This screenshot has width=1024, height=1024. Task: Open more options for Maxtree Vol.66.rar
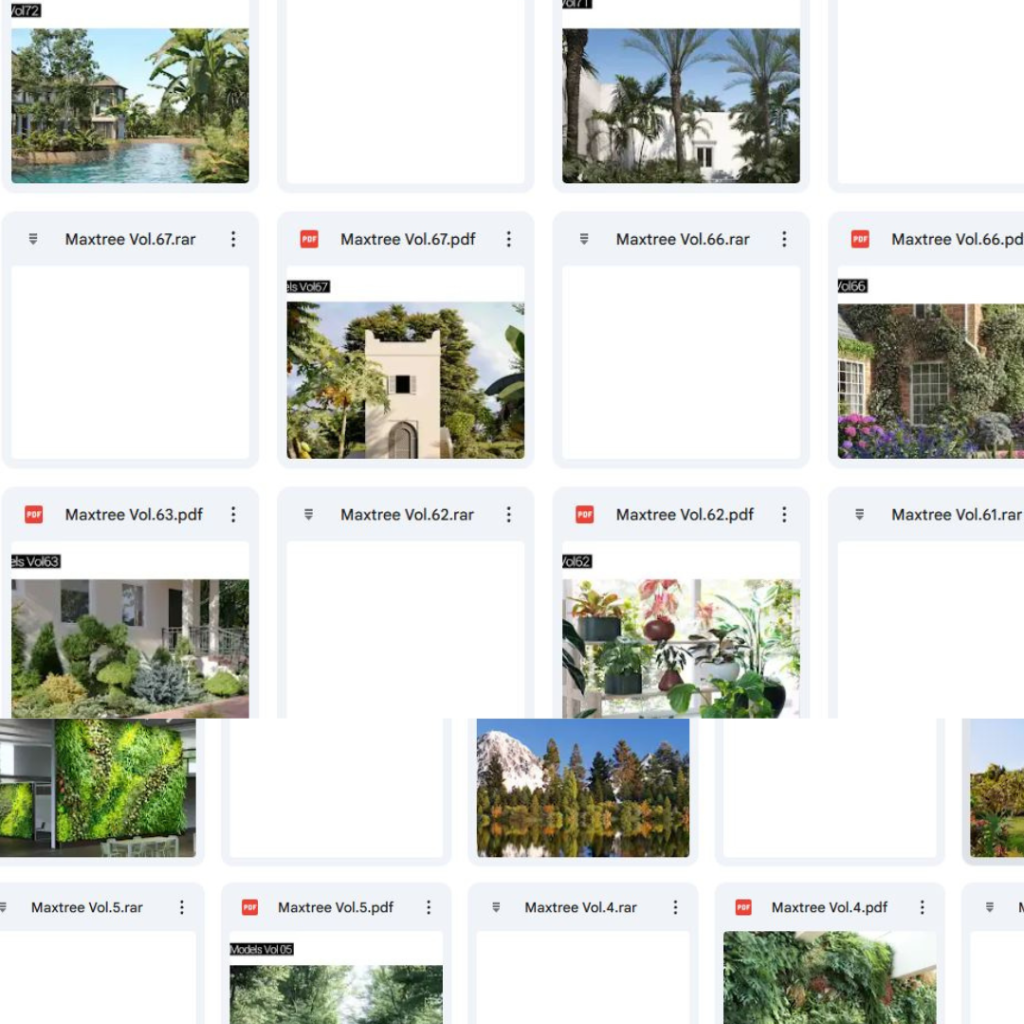point(784,239)
